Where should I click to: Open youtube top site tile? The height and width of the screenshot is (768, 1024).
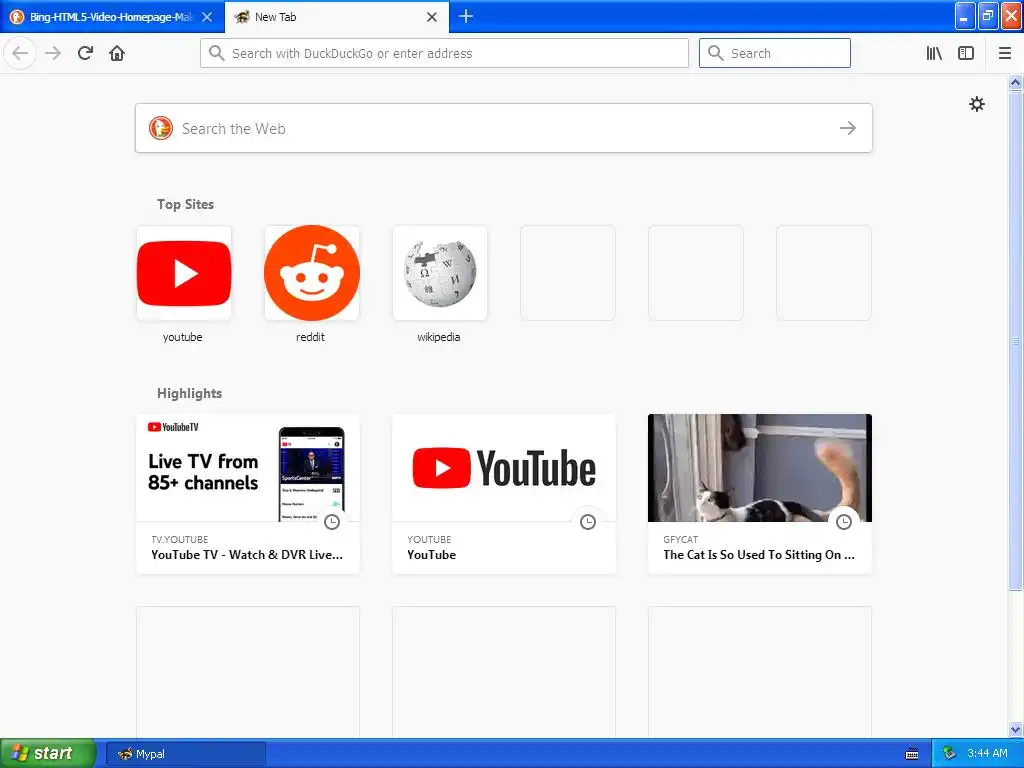click(x=184, y=273)
